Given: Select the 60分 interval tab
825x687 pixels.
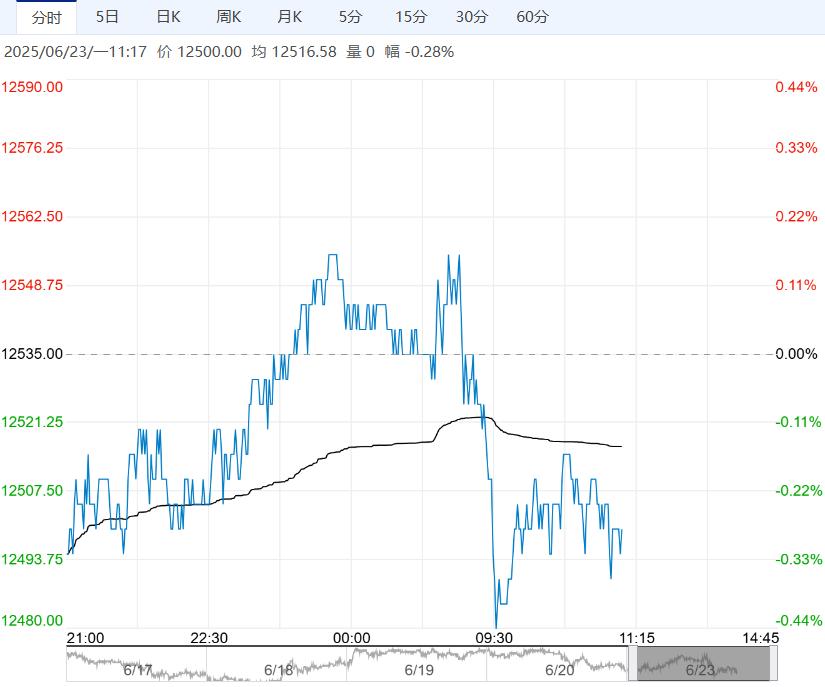Looking at the screenshot, I should (x=532, y=17).
